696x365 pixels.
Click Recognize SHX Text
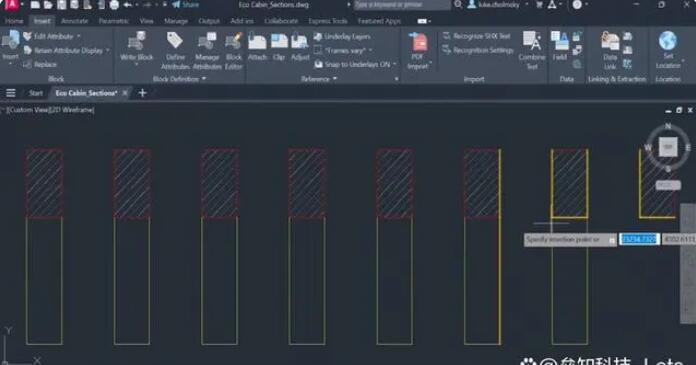coord(477,36)
